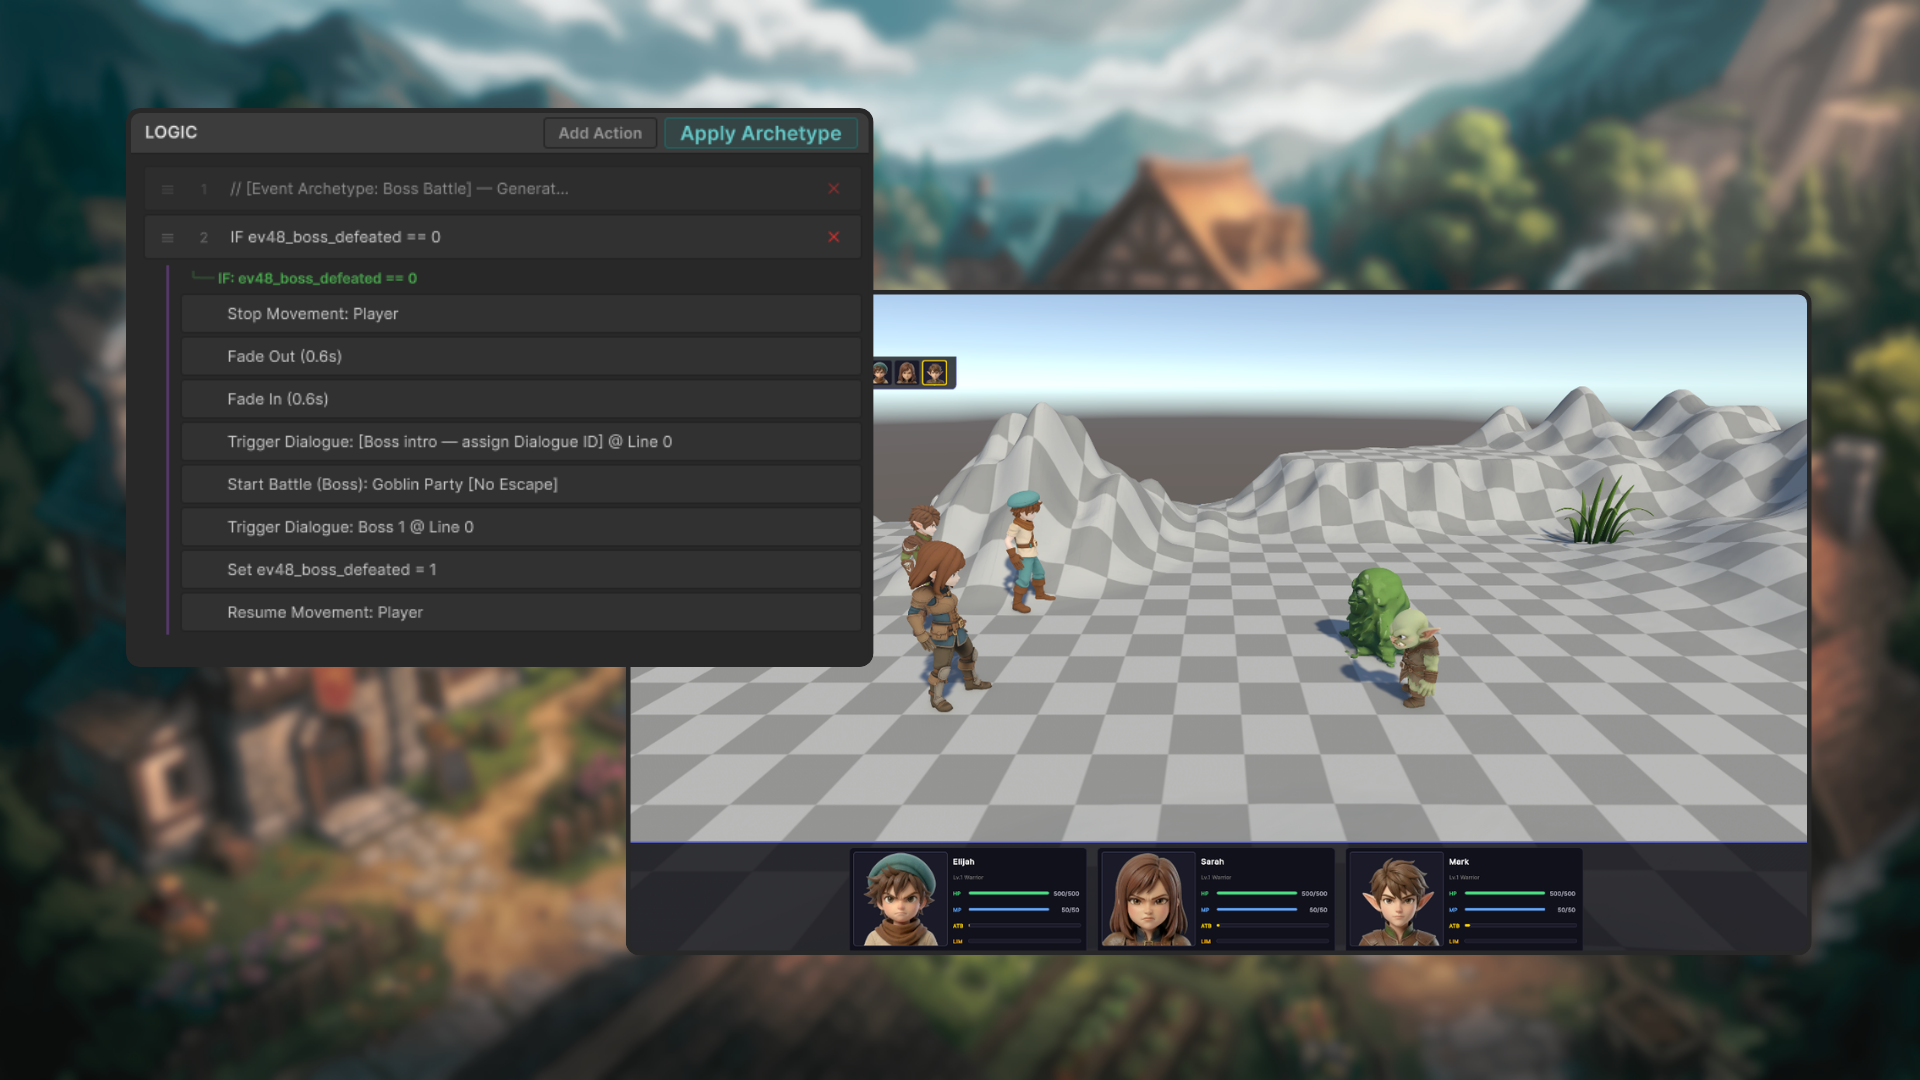Grab the drag handle of logic line 2

point(168,238)
